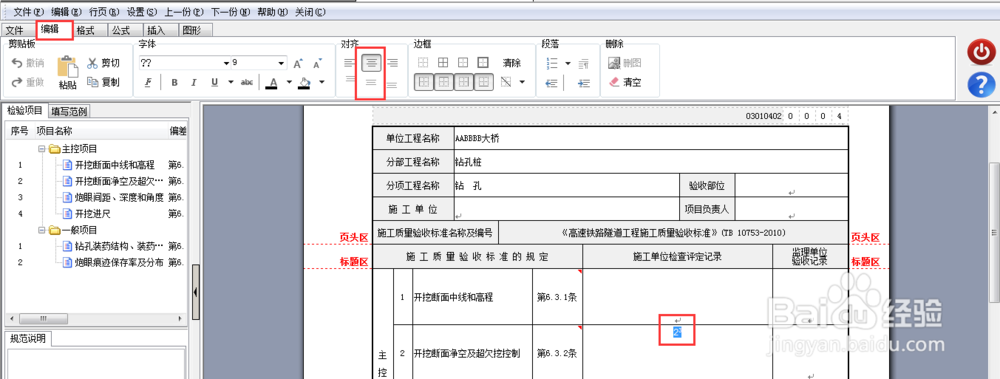The height and width of the screenshot is (379, 1000).
Task: Cut selection with 剪切 scissors icon
Action: point(92,63)
